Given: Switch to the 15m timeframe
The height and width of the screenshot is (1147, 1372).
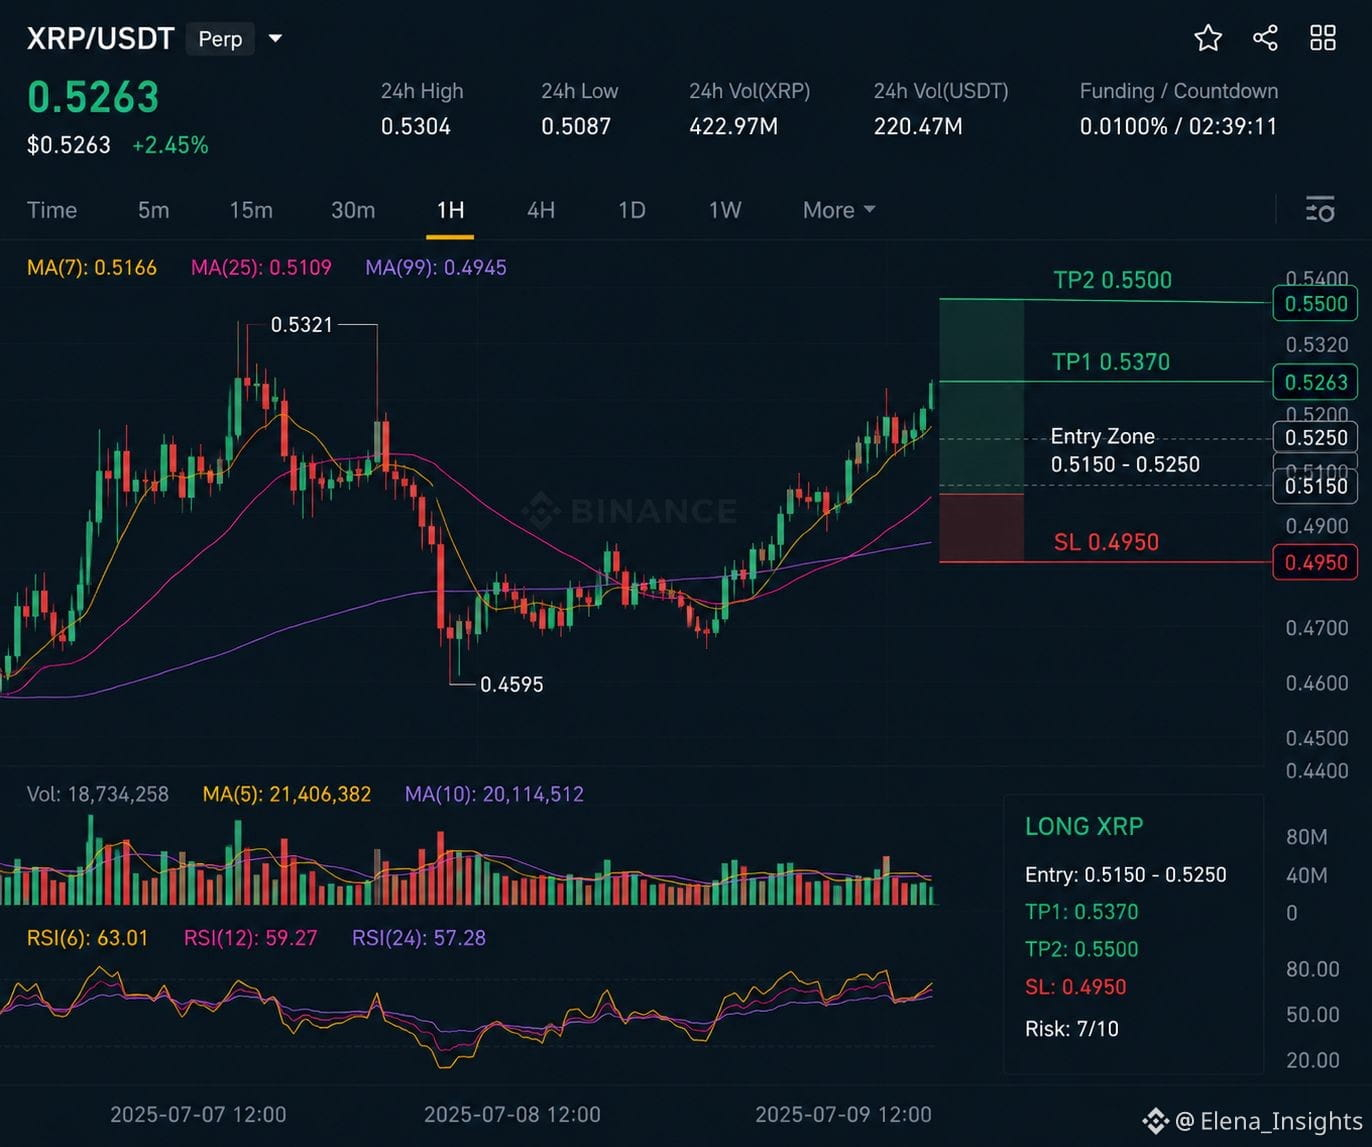Looking at the screenshot, I should pos(251,210).
